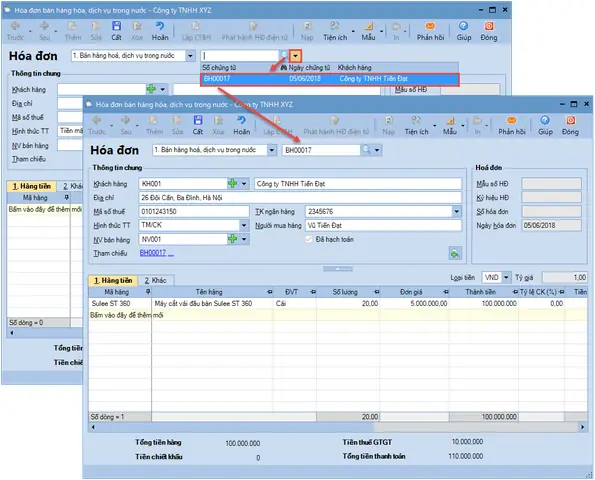The image size is (595, 480).
Task: Click green plus next to NV001 salesperson
Action: click(232, 239)
